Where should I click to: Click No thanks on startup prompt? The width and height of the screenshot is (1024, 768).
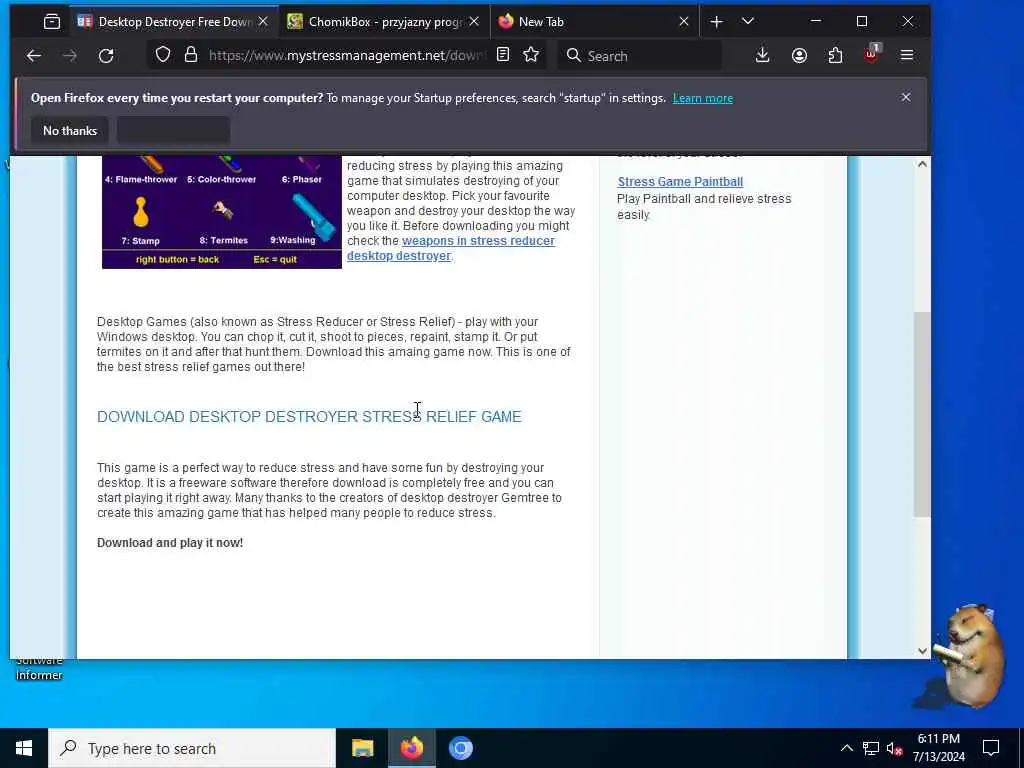70,131
